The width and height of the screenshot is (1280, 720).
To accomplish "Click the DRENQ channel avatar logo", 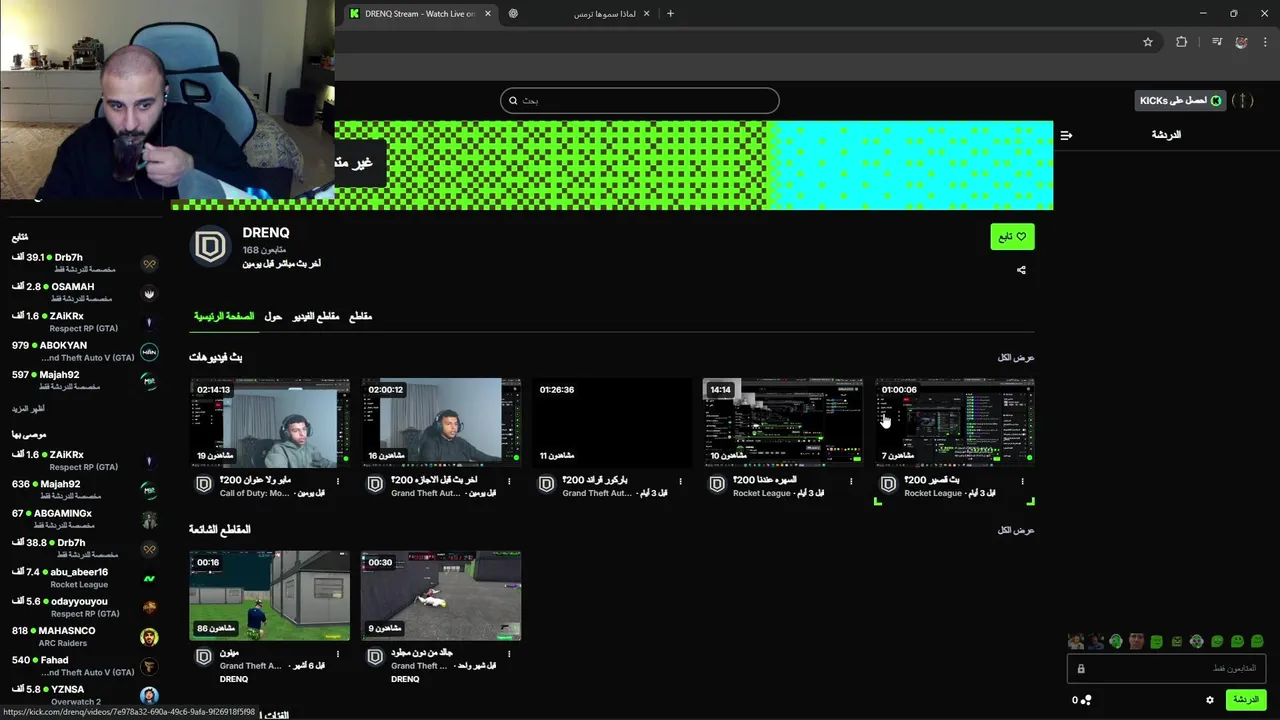I will [211, 246].
